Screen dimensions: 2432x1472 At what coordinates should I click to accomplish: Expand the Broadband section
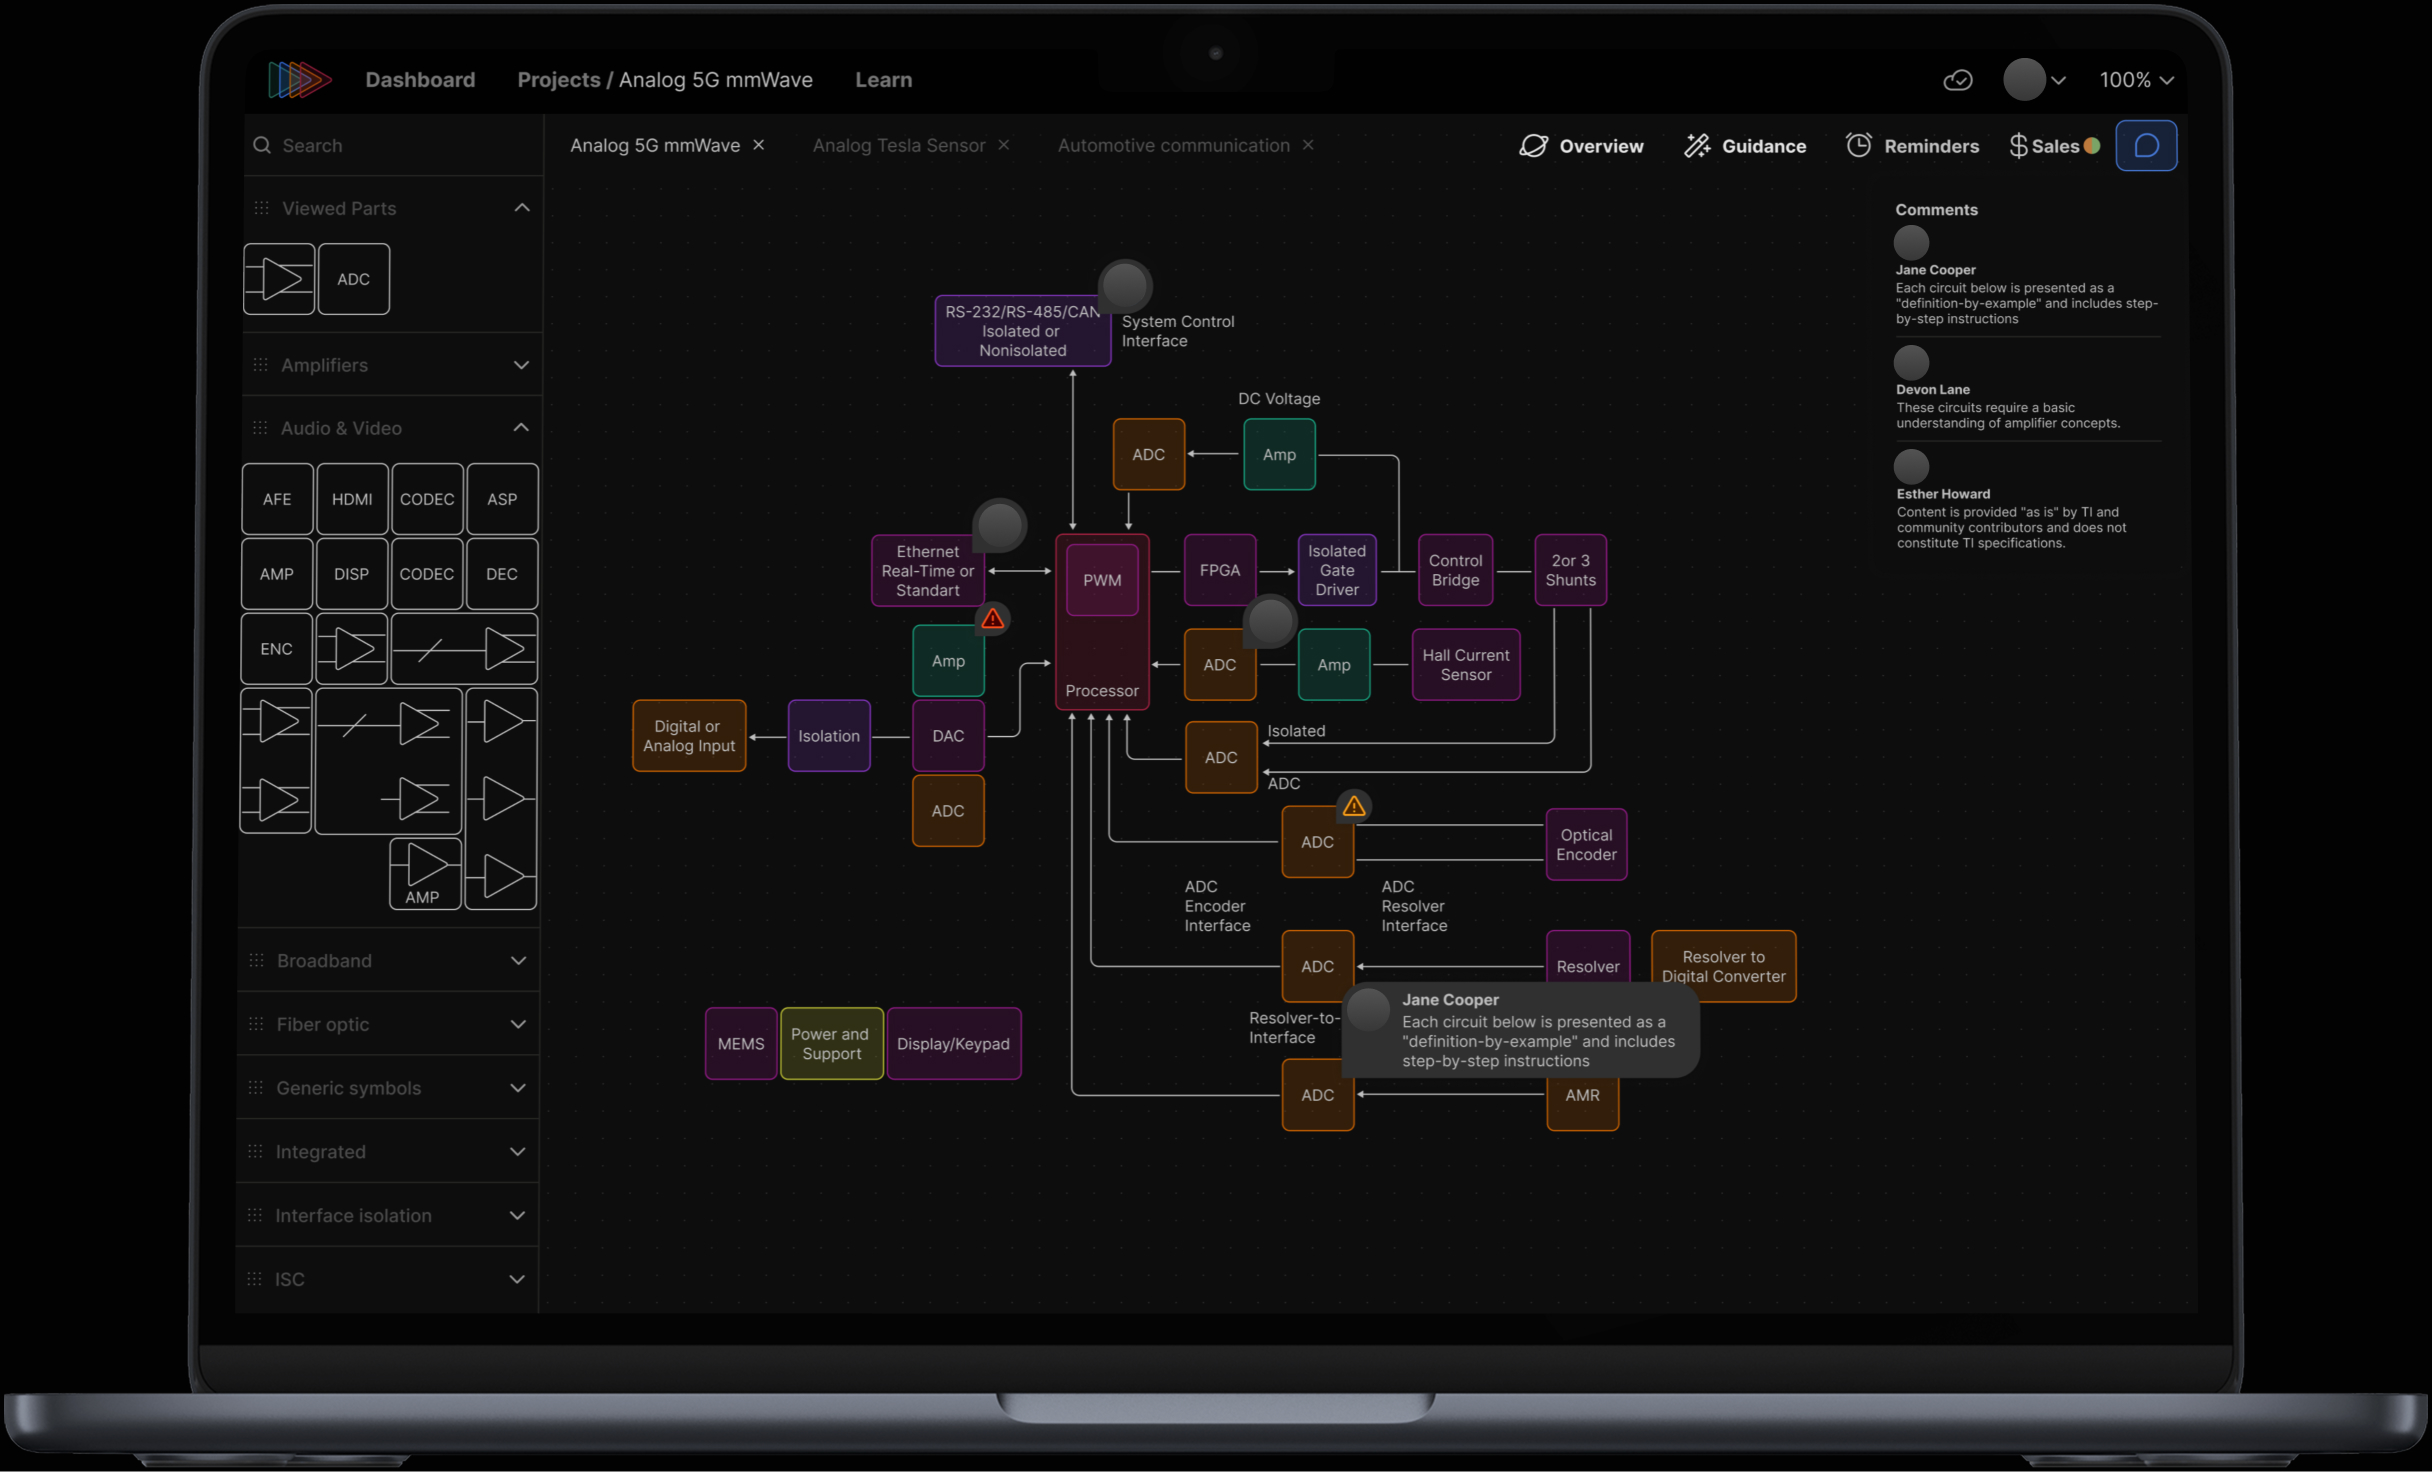tap(518, 961)
